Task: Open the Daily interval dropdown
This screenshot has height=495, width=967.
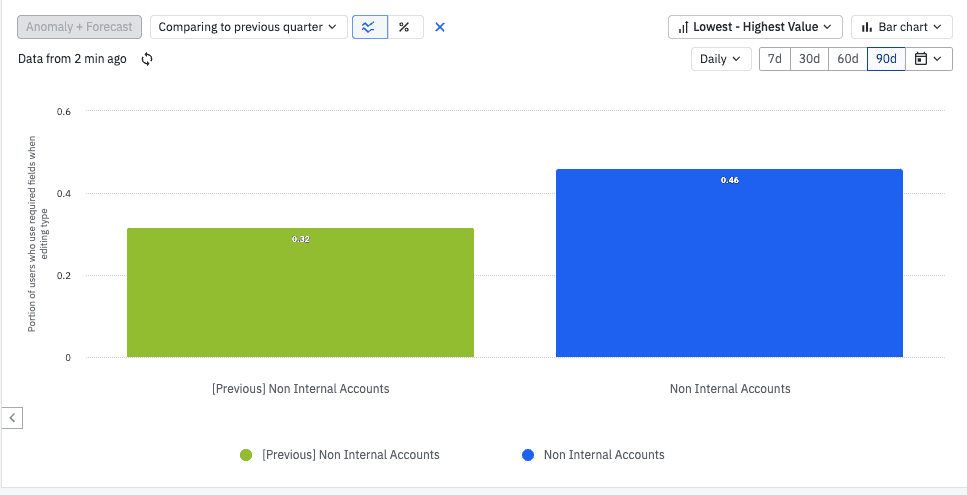Action: pos(721,59)
